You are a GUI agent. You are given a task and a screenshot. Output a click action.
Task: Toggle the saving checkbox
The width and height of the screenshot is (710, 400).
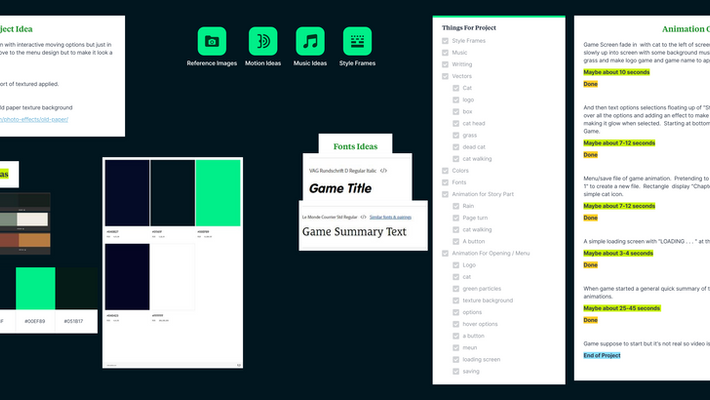click(x=456, y=371)
